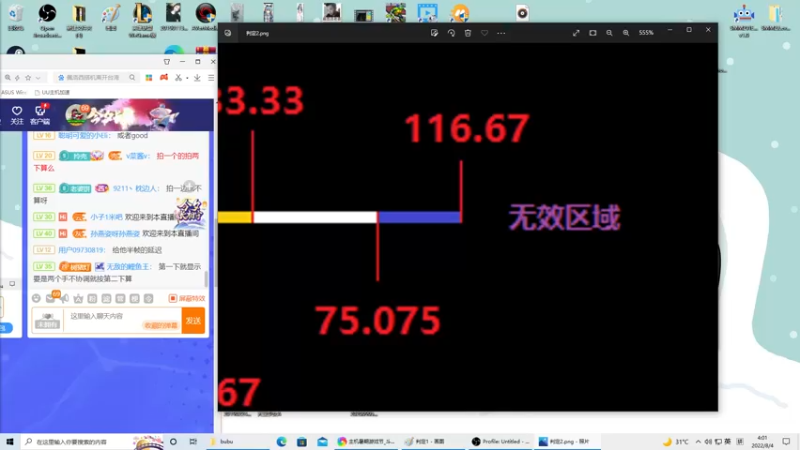Viewport: 800px width, 450px height.
Task: Open the browser skin shirt icon
Action: (167, 62)
